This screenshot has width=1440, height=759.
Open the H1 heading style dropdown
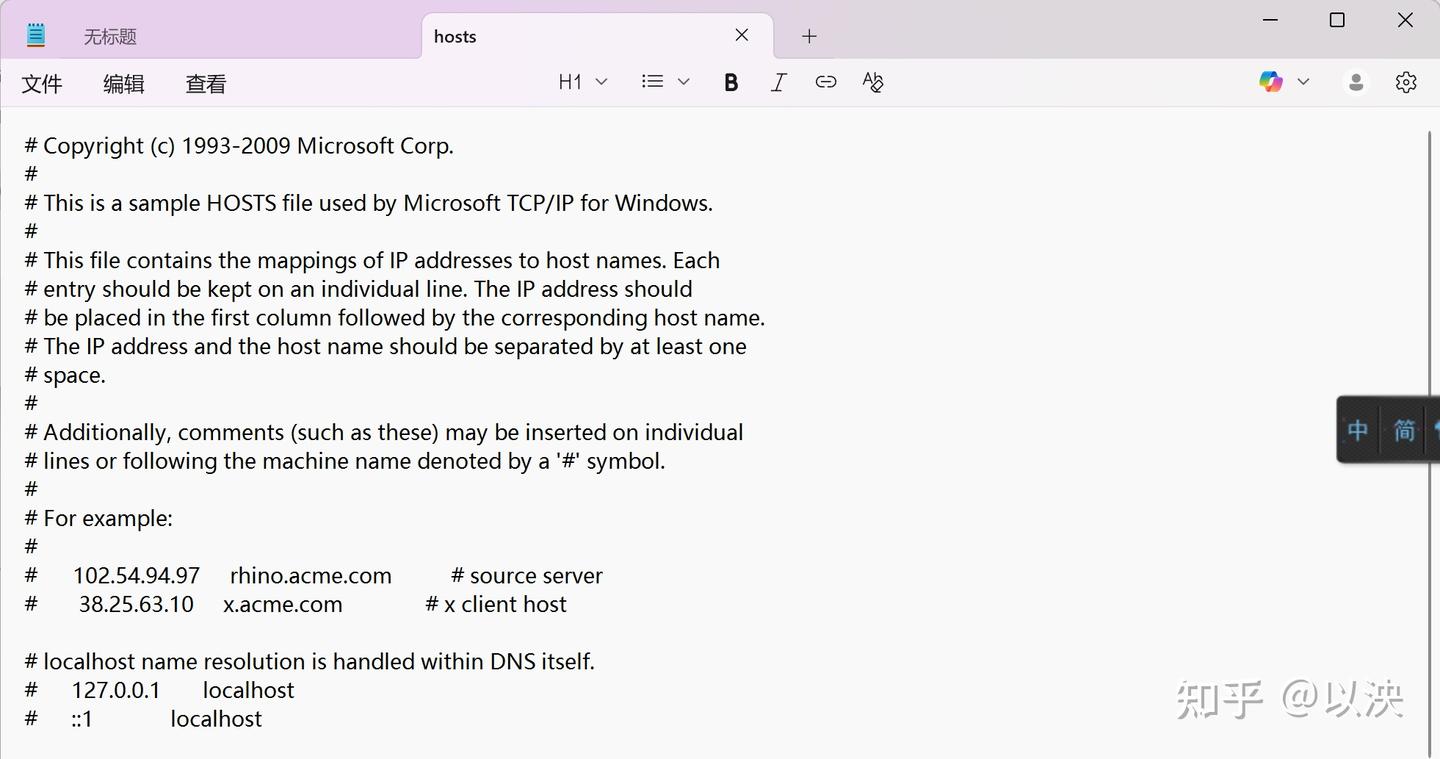(583, 82)
